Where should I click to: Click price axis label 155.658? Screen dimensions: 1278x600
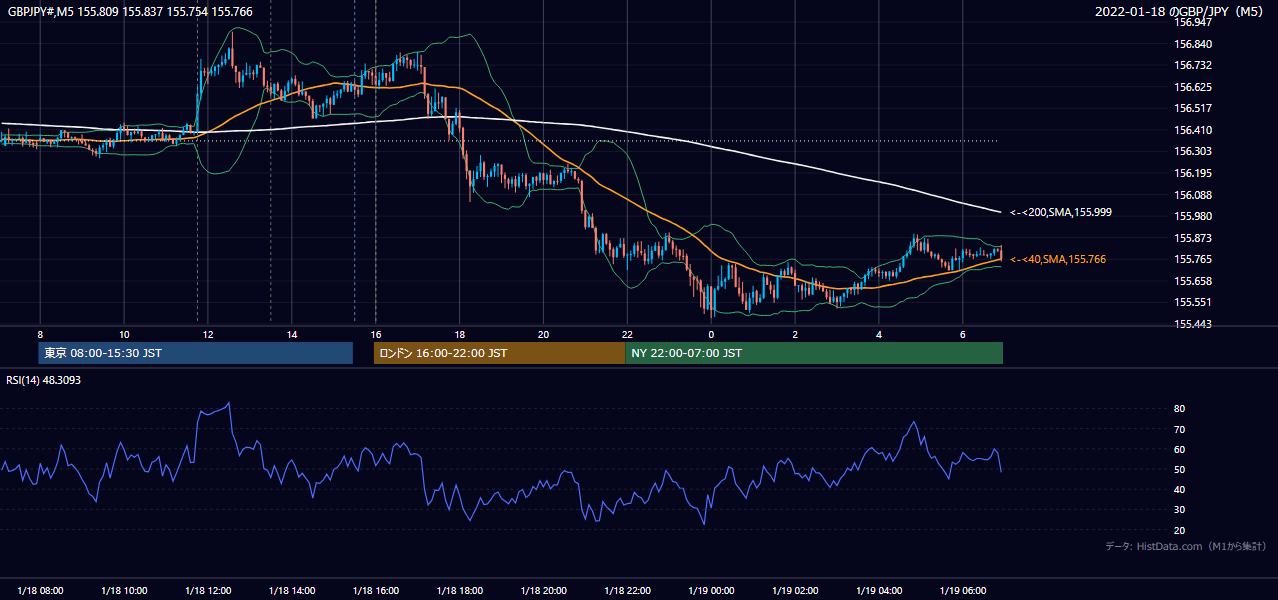pyautogui.click(x=1192, y=281)
